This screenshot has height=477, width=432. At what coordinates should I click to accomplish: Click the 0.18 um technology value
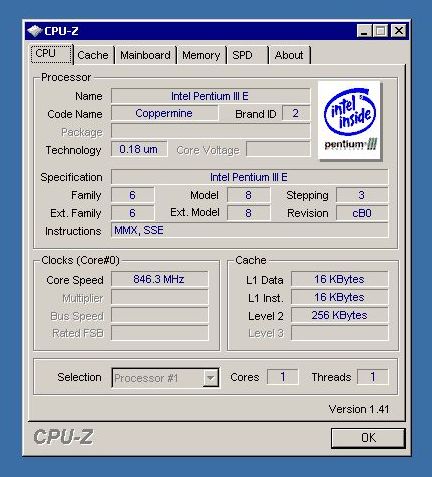(139, 149)
